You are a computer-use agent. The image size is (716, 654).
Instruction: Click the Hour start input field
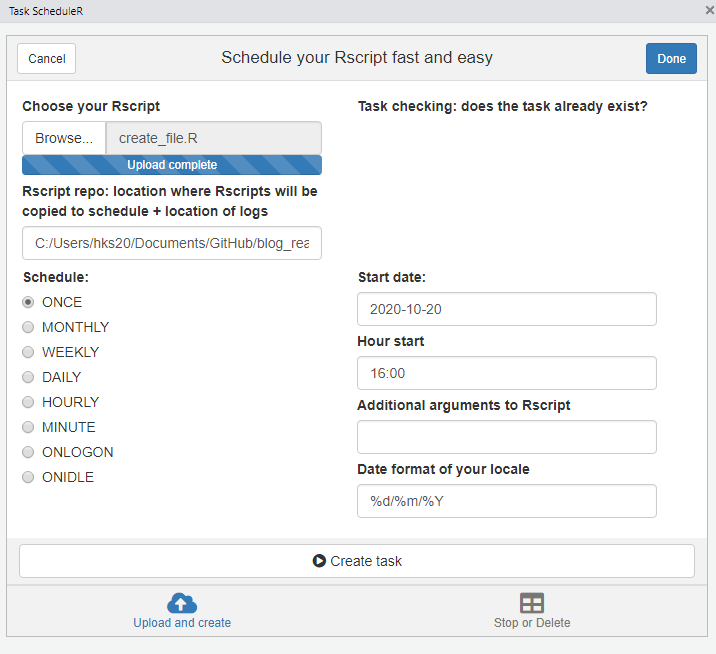point(506,373)
